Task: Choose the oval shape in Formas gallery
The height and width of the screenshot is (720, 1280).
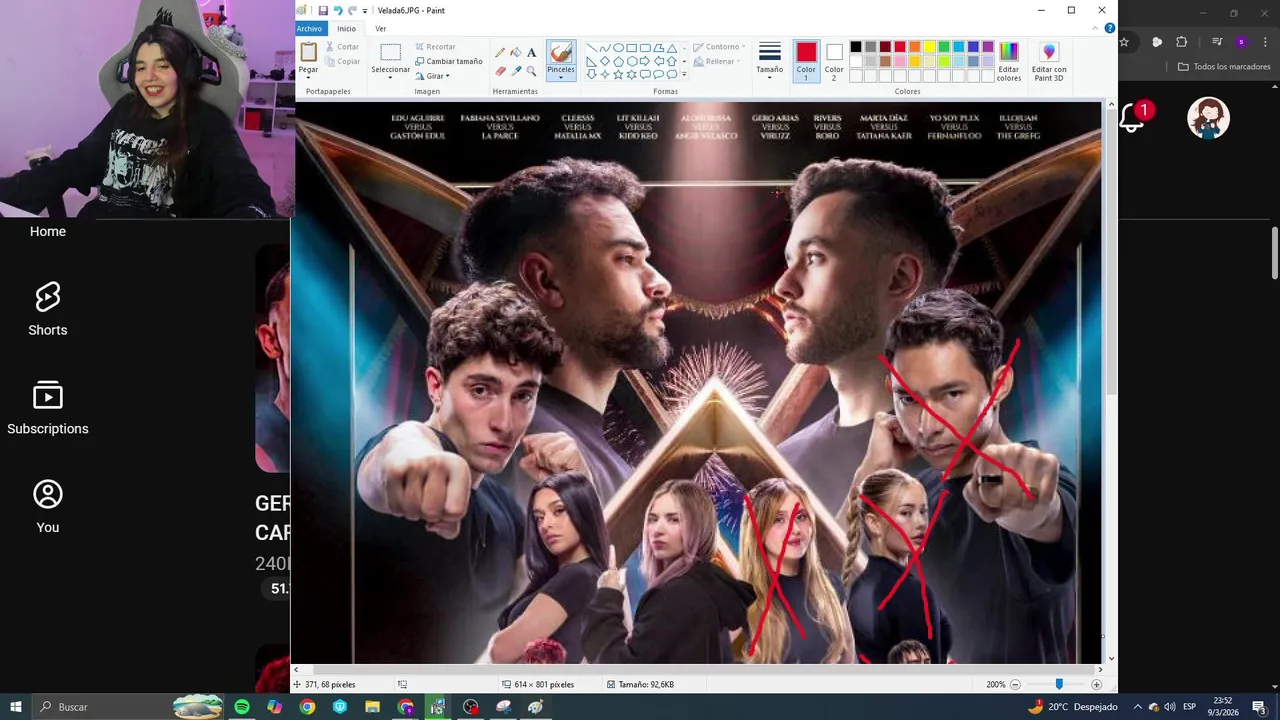Action: tap(618, 48)
